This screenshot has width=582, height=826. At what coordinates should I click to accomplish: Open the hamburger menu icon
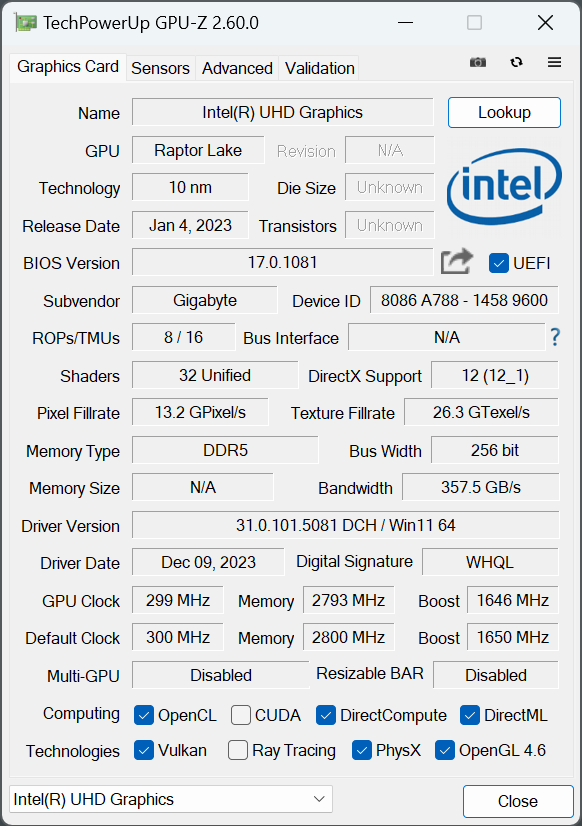pyautogui.click(x=554, y=62)
